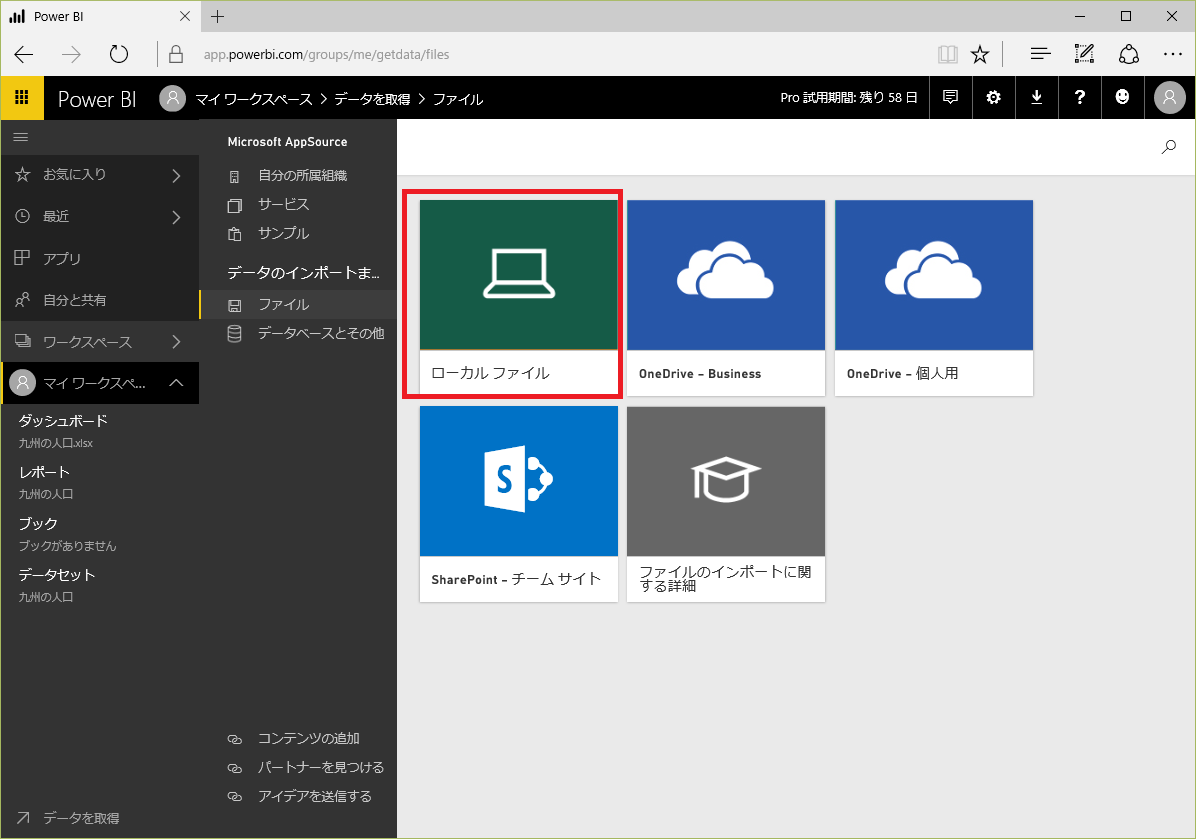
Task: Open the app launcher waffle icon
Action: click(22, 98)
